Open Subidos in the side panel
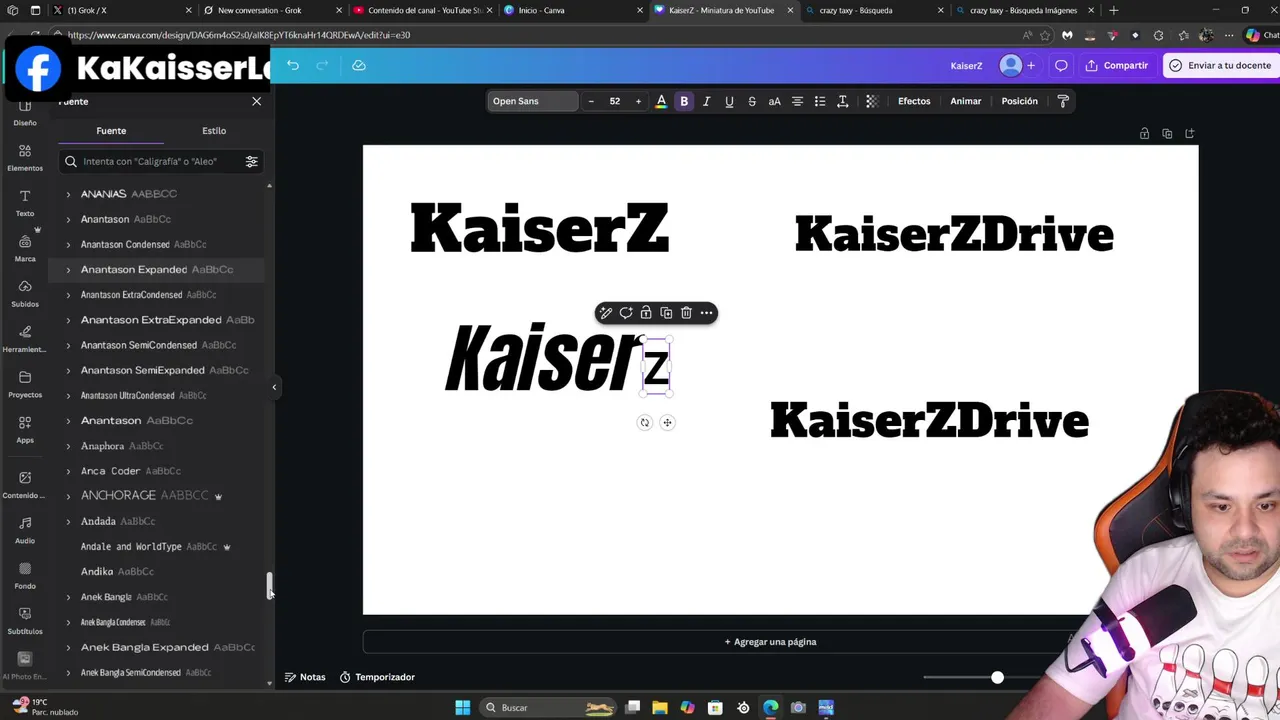This screenshot has height=720, width=1280. coord(25,293)
